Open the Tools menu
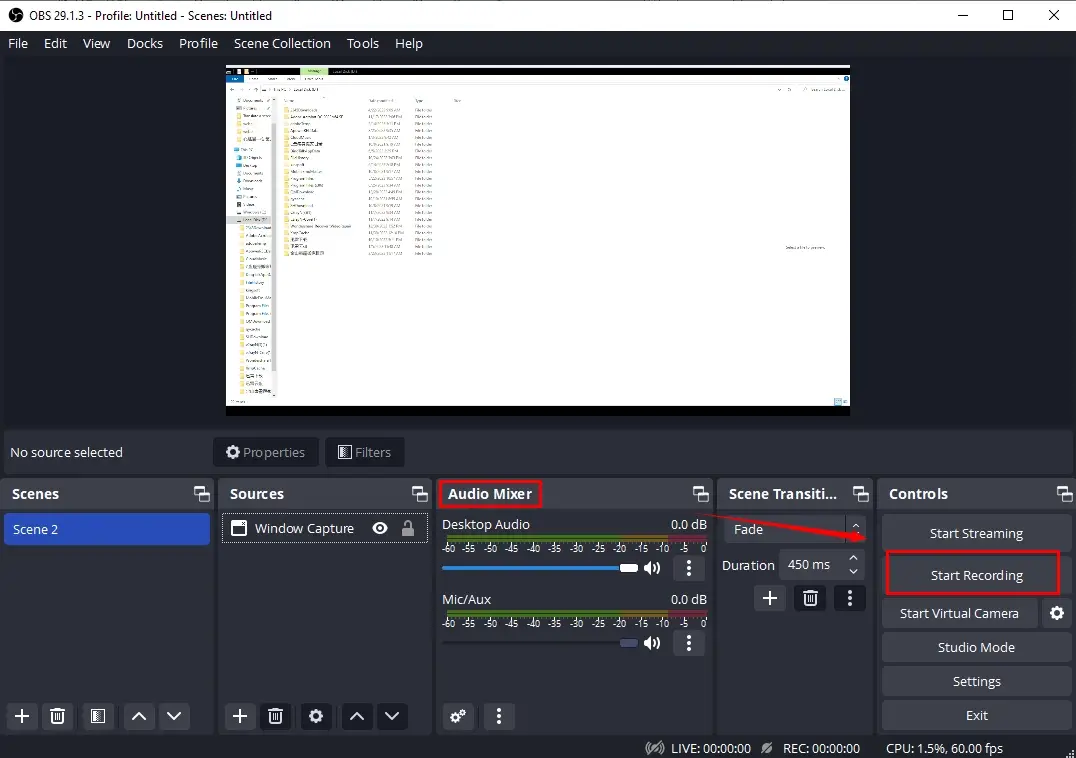1076x758 pixels. [362, 43]
